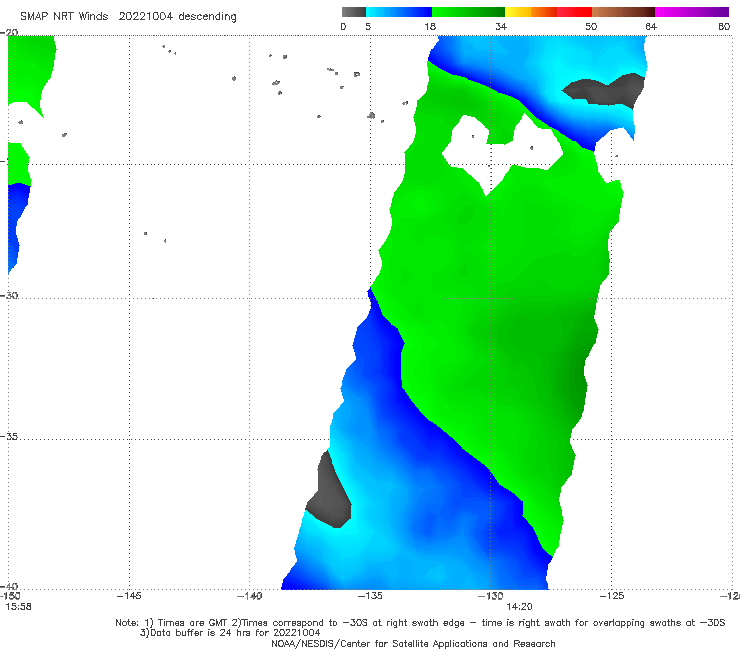Click the color bar label '80'
This screenshot has height=650, width=740.
[x=724, y=27]
